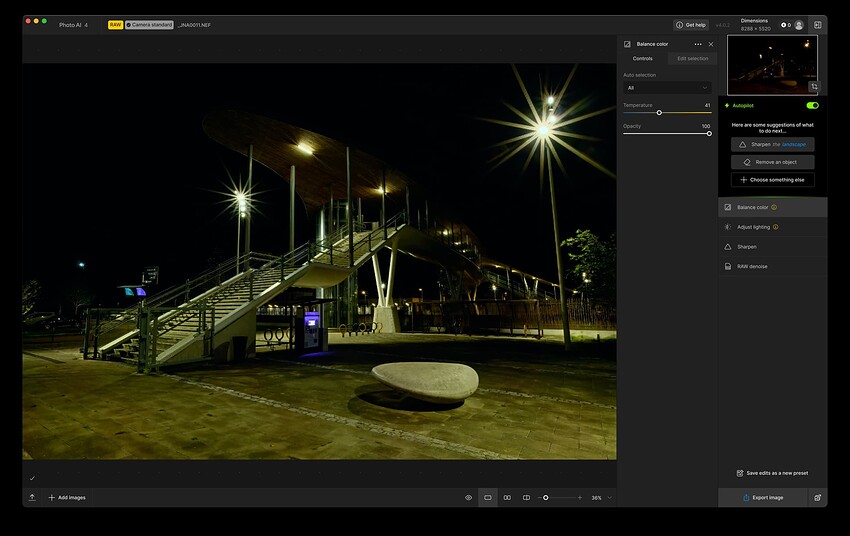Select the single image view icon
Screen dimensions: 850x536
click(488, 497)
